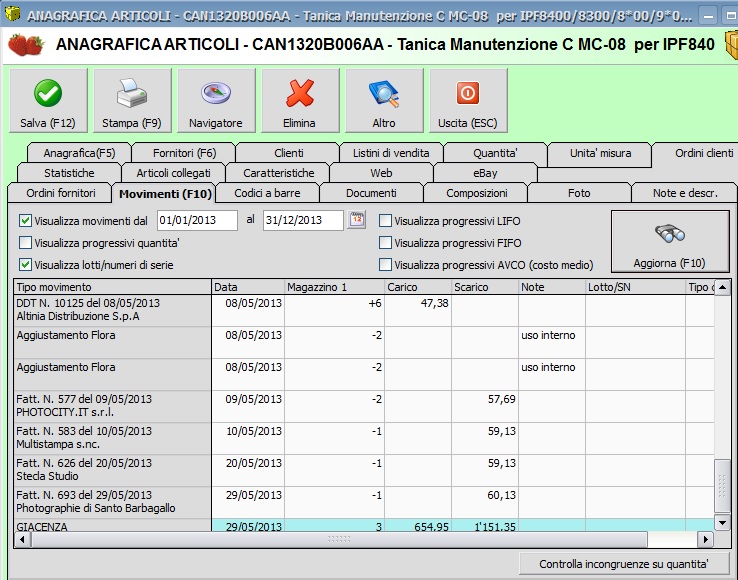Click the table scroll up arrow
Image resolution: width=738 pixels, height=580 pixels.
click(x=722, y=287)
